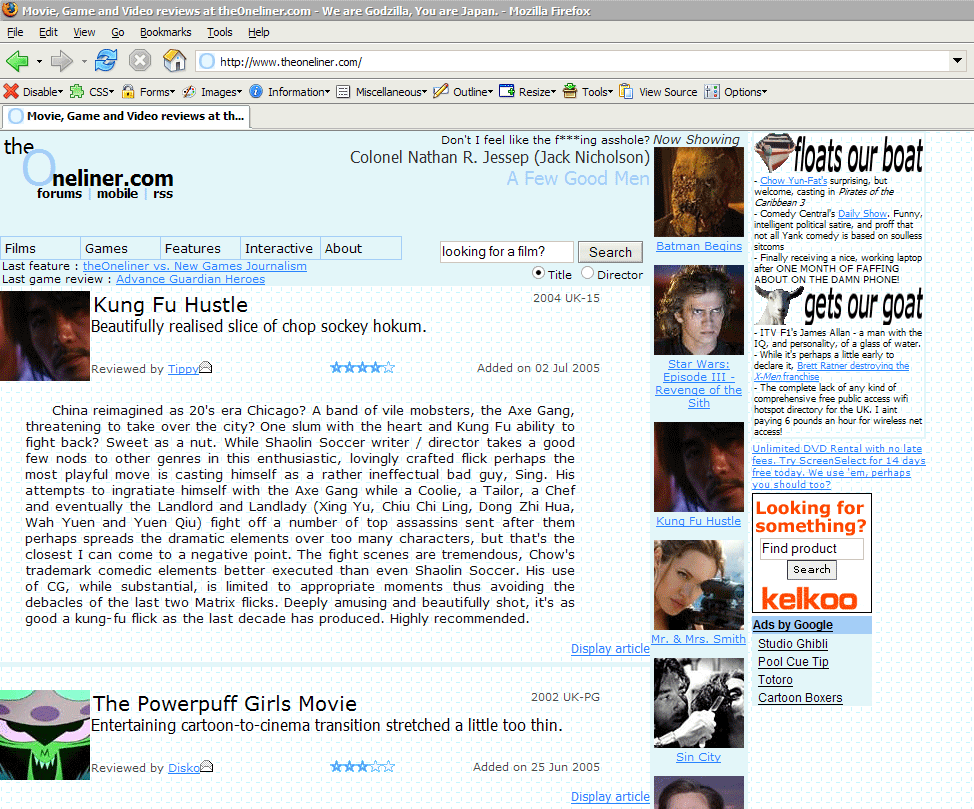
Task: Click the film Search button
Action: pyautogui.click(x=610, y=252)
